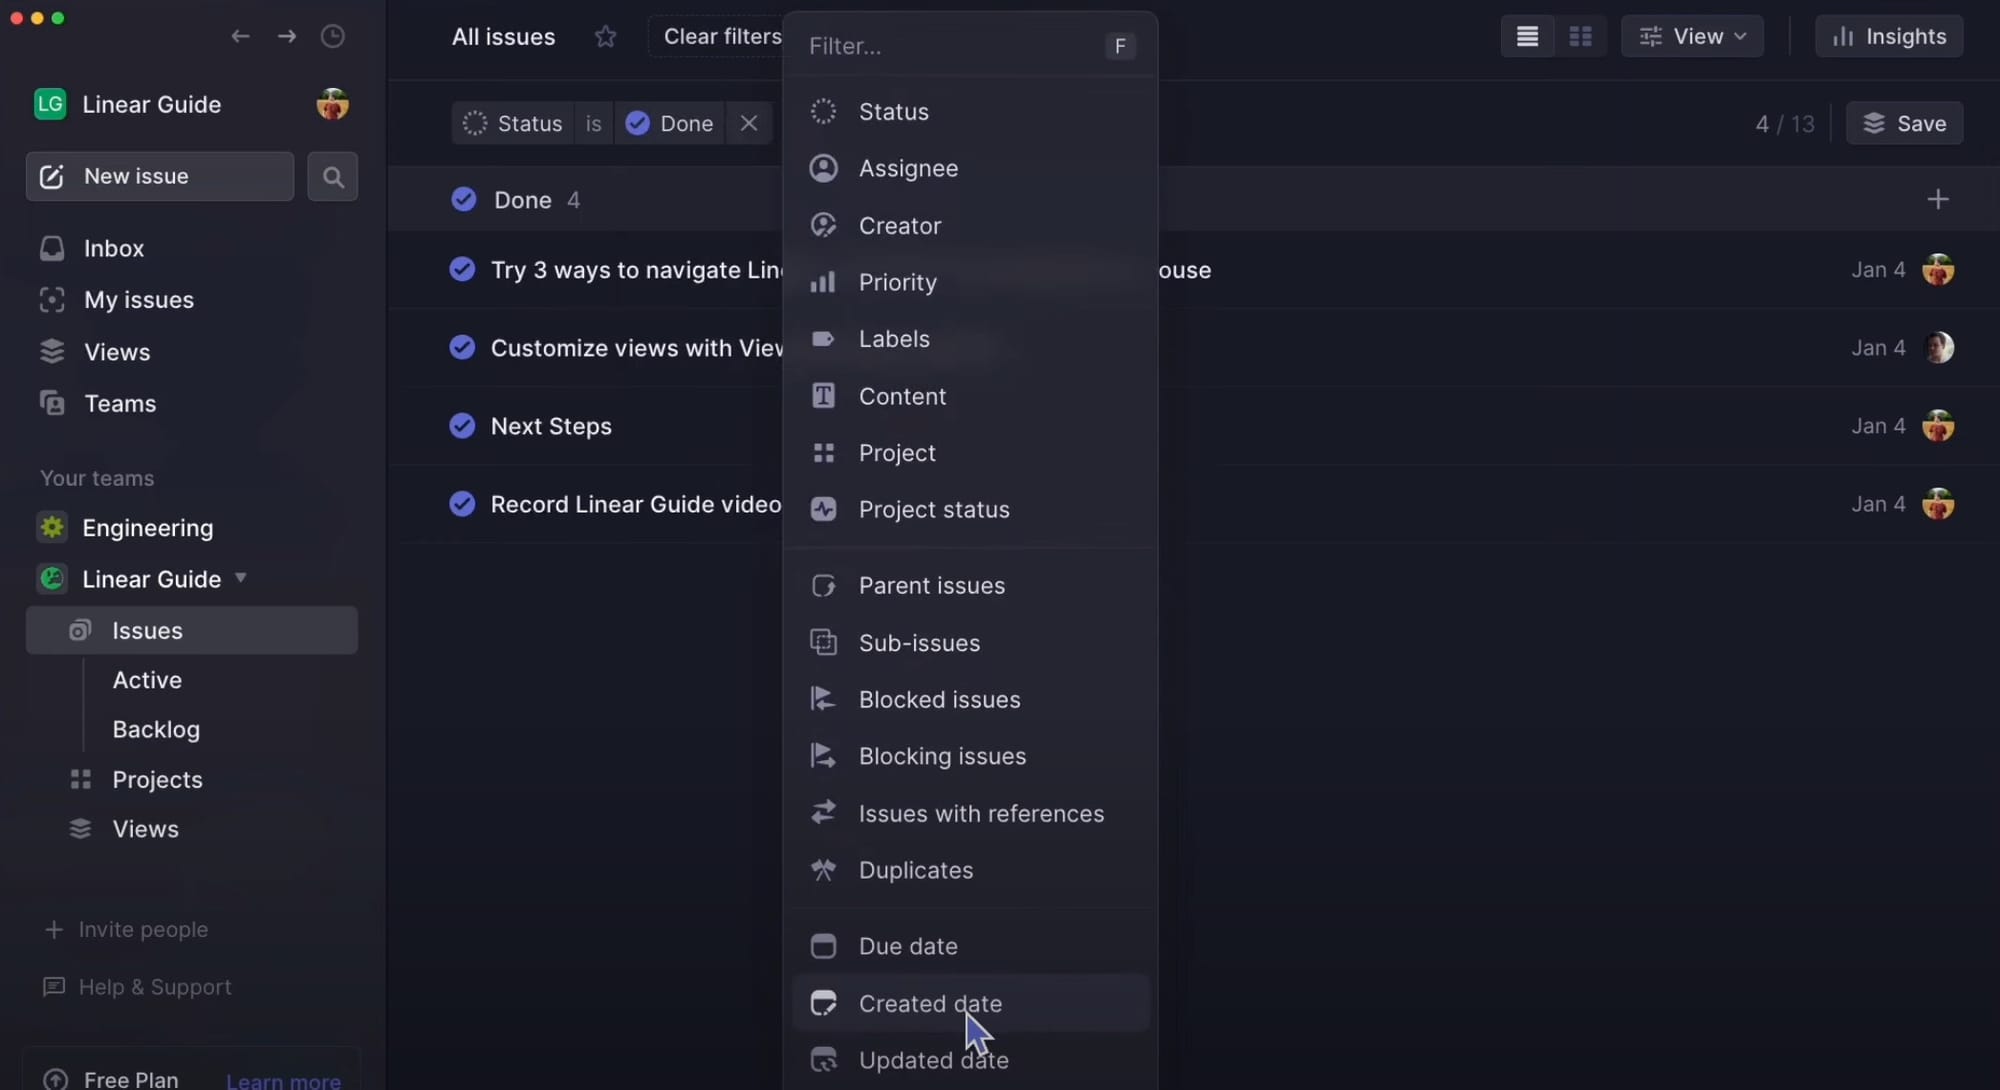The width and height of the screenshot is (2000, 1090).
Task: Choose Assignee filter option
Action: click(x=970, y=168)
